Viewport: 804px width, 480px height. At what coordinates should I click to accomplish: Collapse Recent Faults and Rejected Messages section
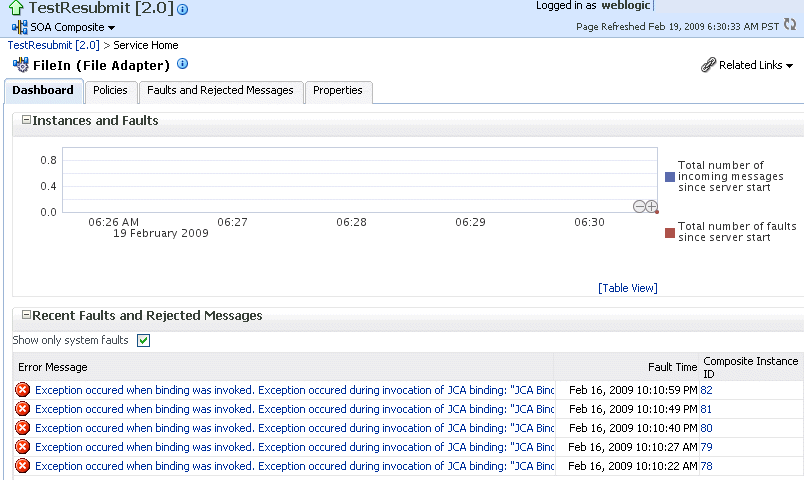tap(26, 315)
